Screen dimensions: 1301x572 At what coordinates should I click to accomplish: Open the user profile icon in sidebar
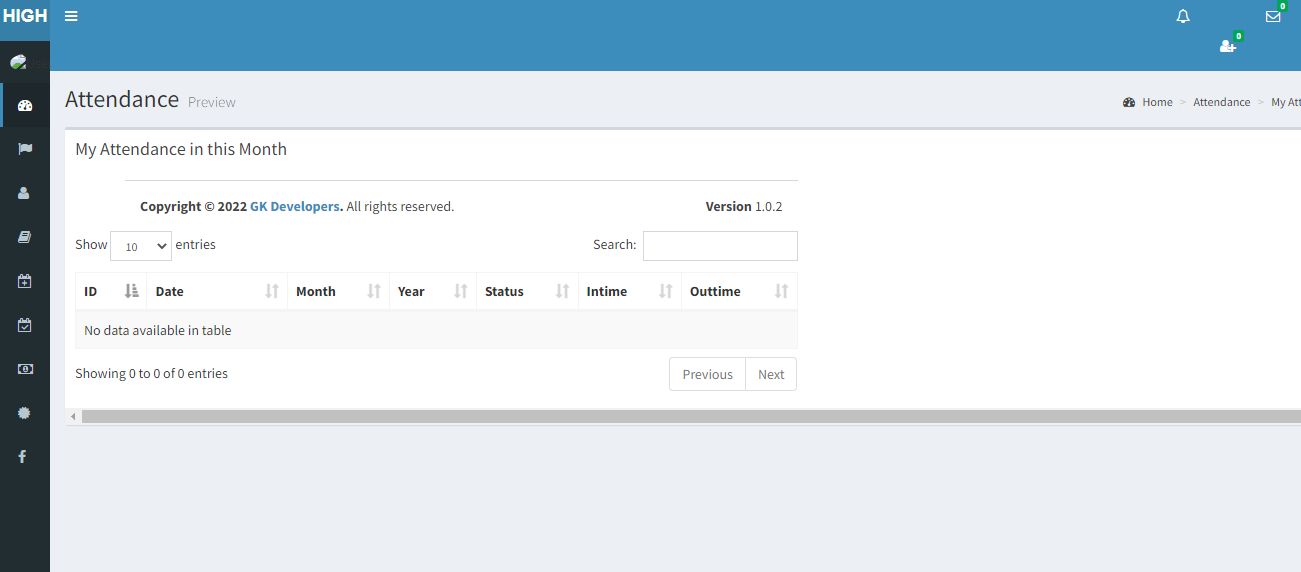coord(25,193)
